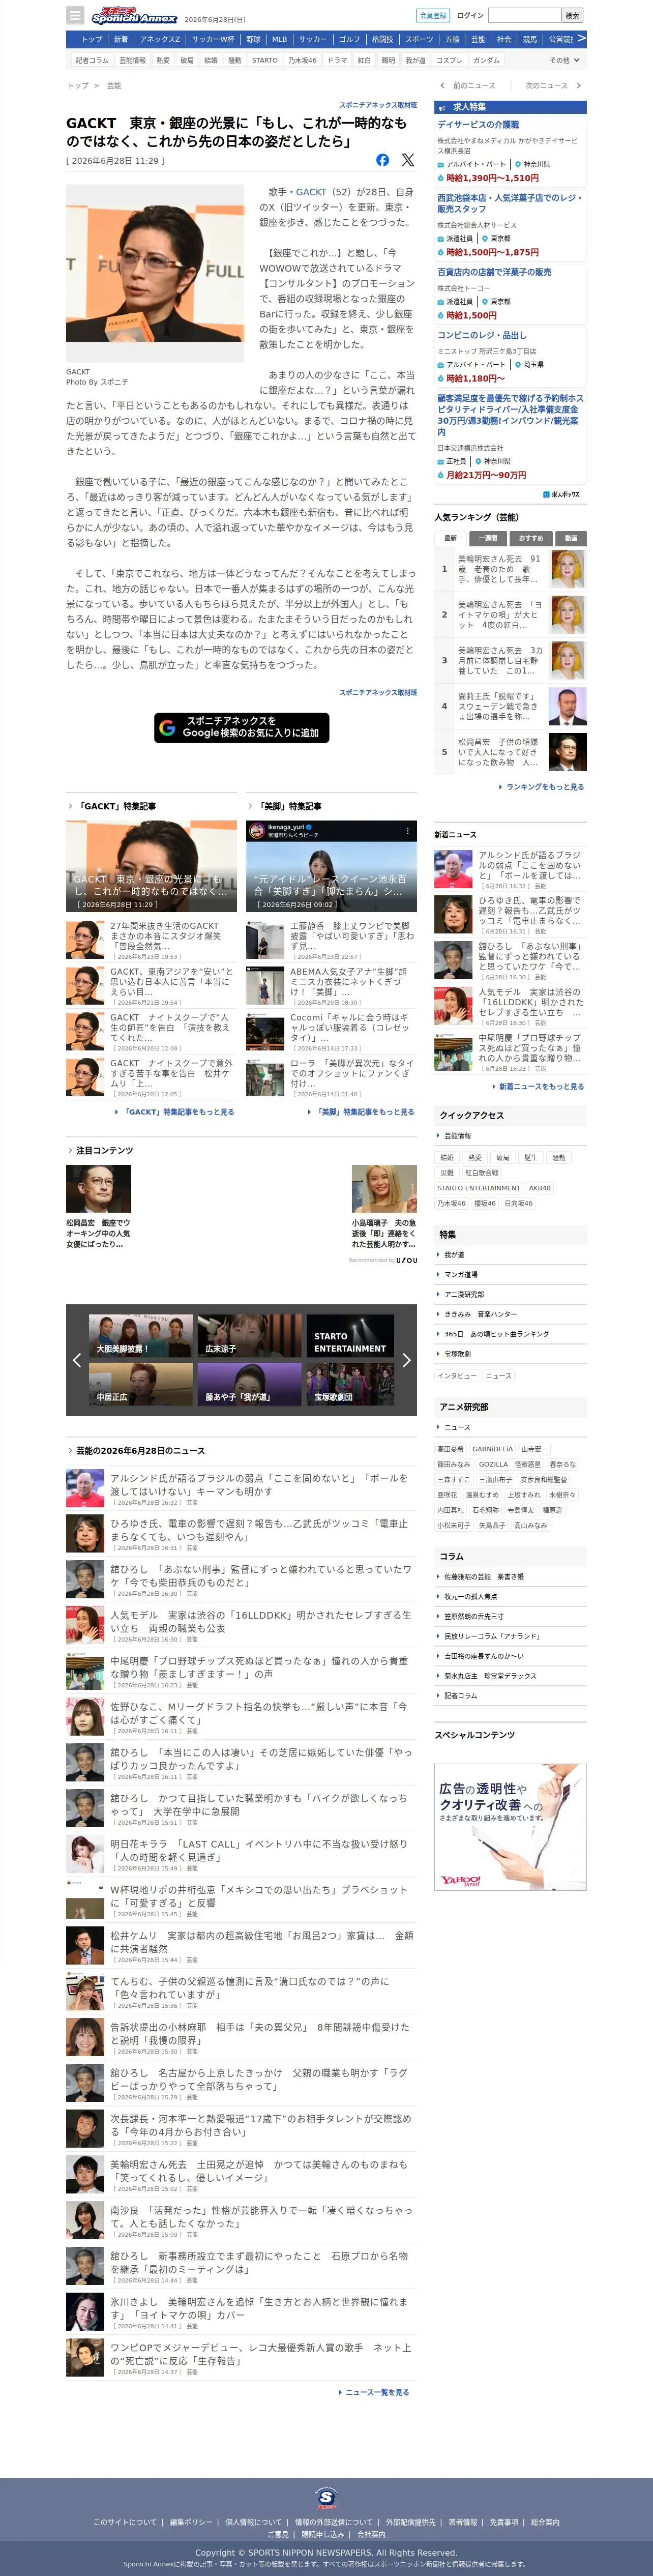Add Sponichi Annex to Google favorites
653x2576 pixels.
241,727
